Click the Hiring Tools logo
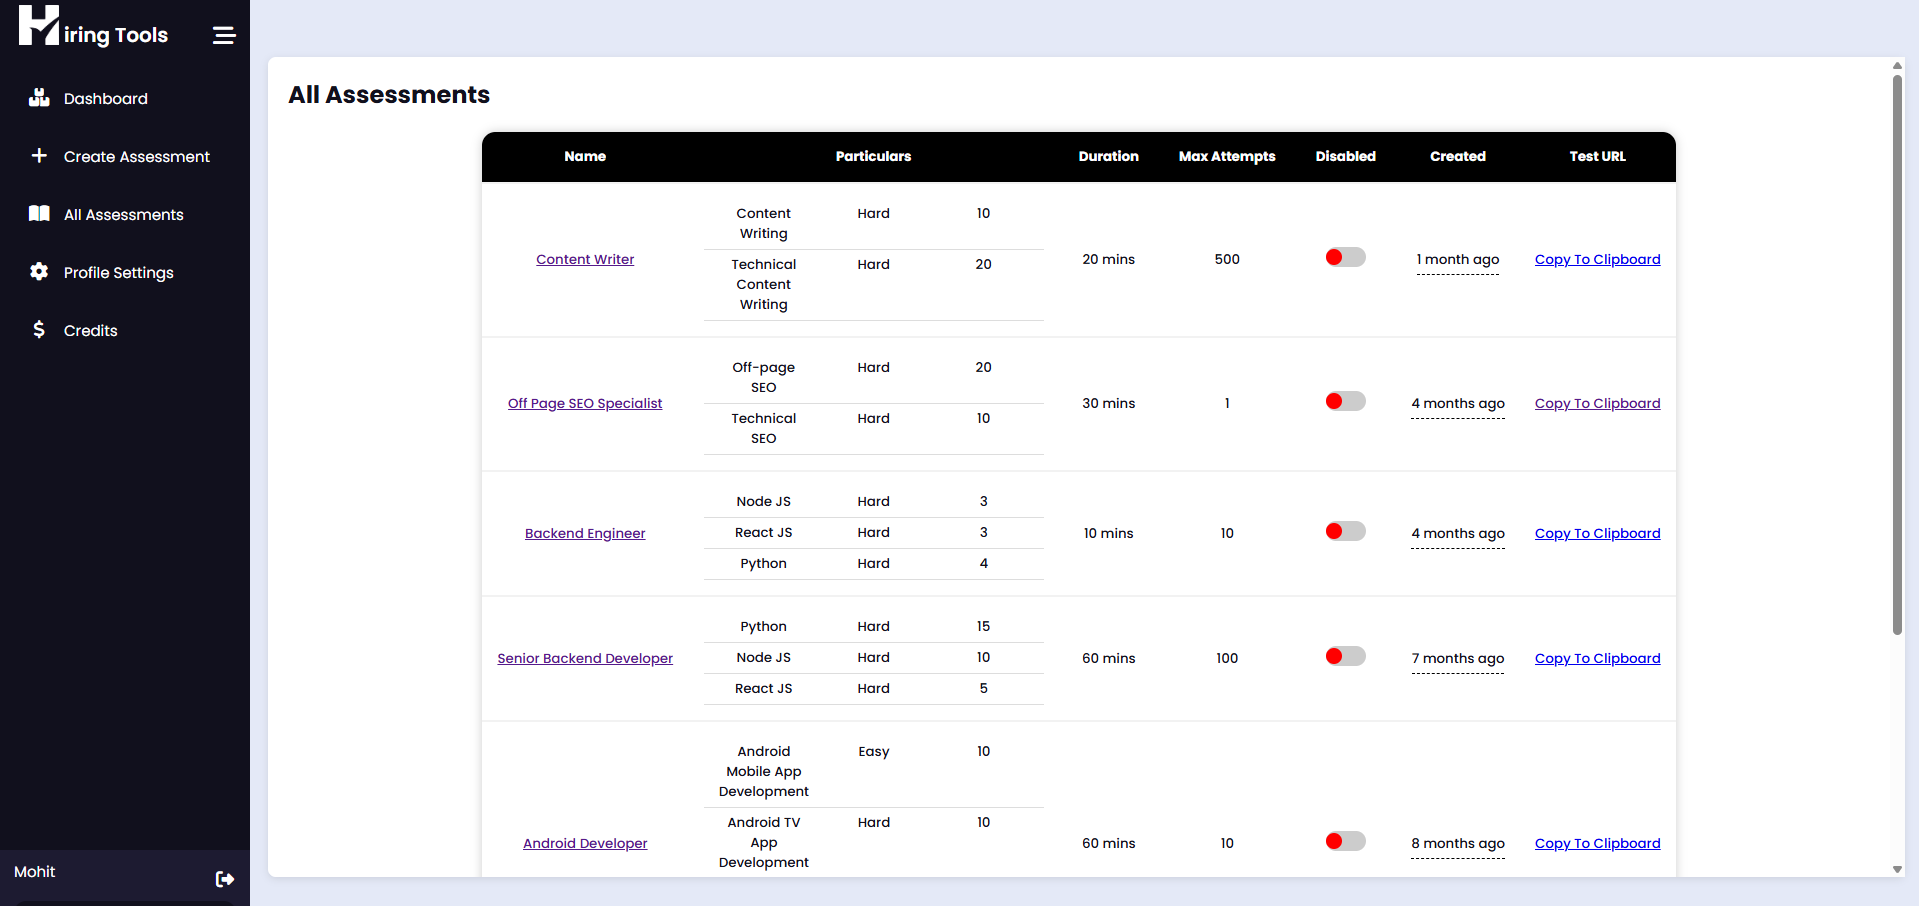Image resolution: width=1919 pixels, height=906 pixels. pyautogui.click(x=93, y=27)
